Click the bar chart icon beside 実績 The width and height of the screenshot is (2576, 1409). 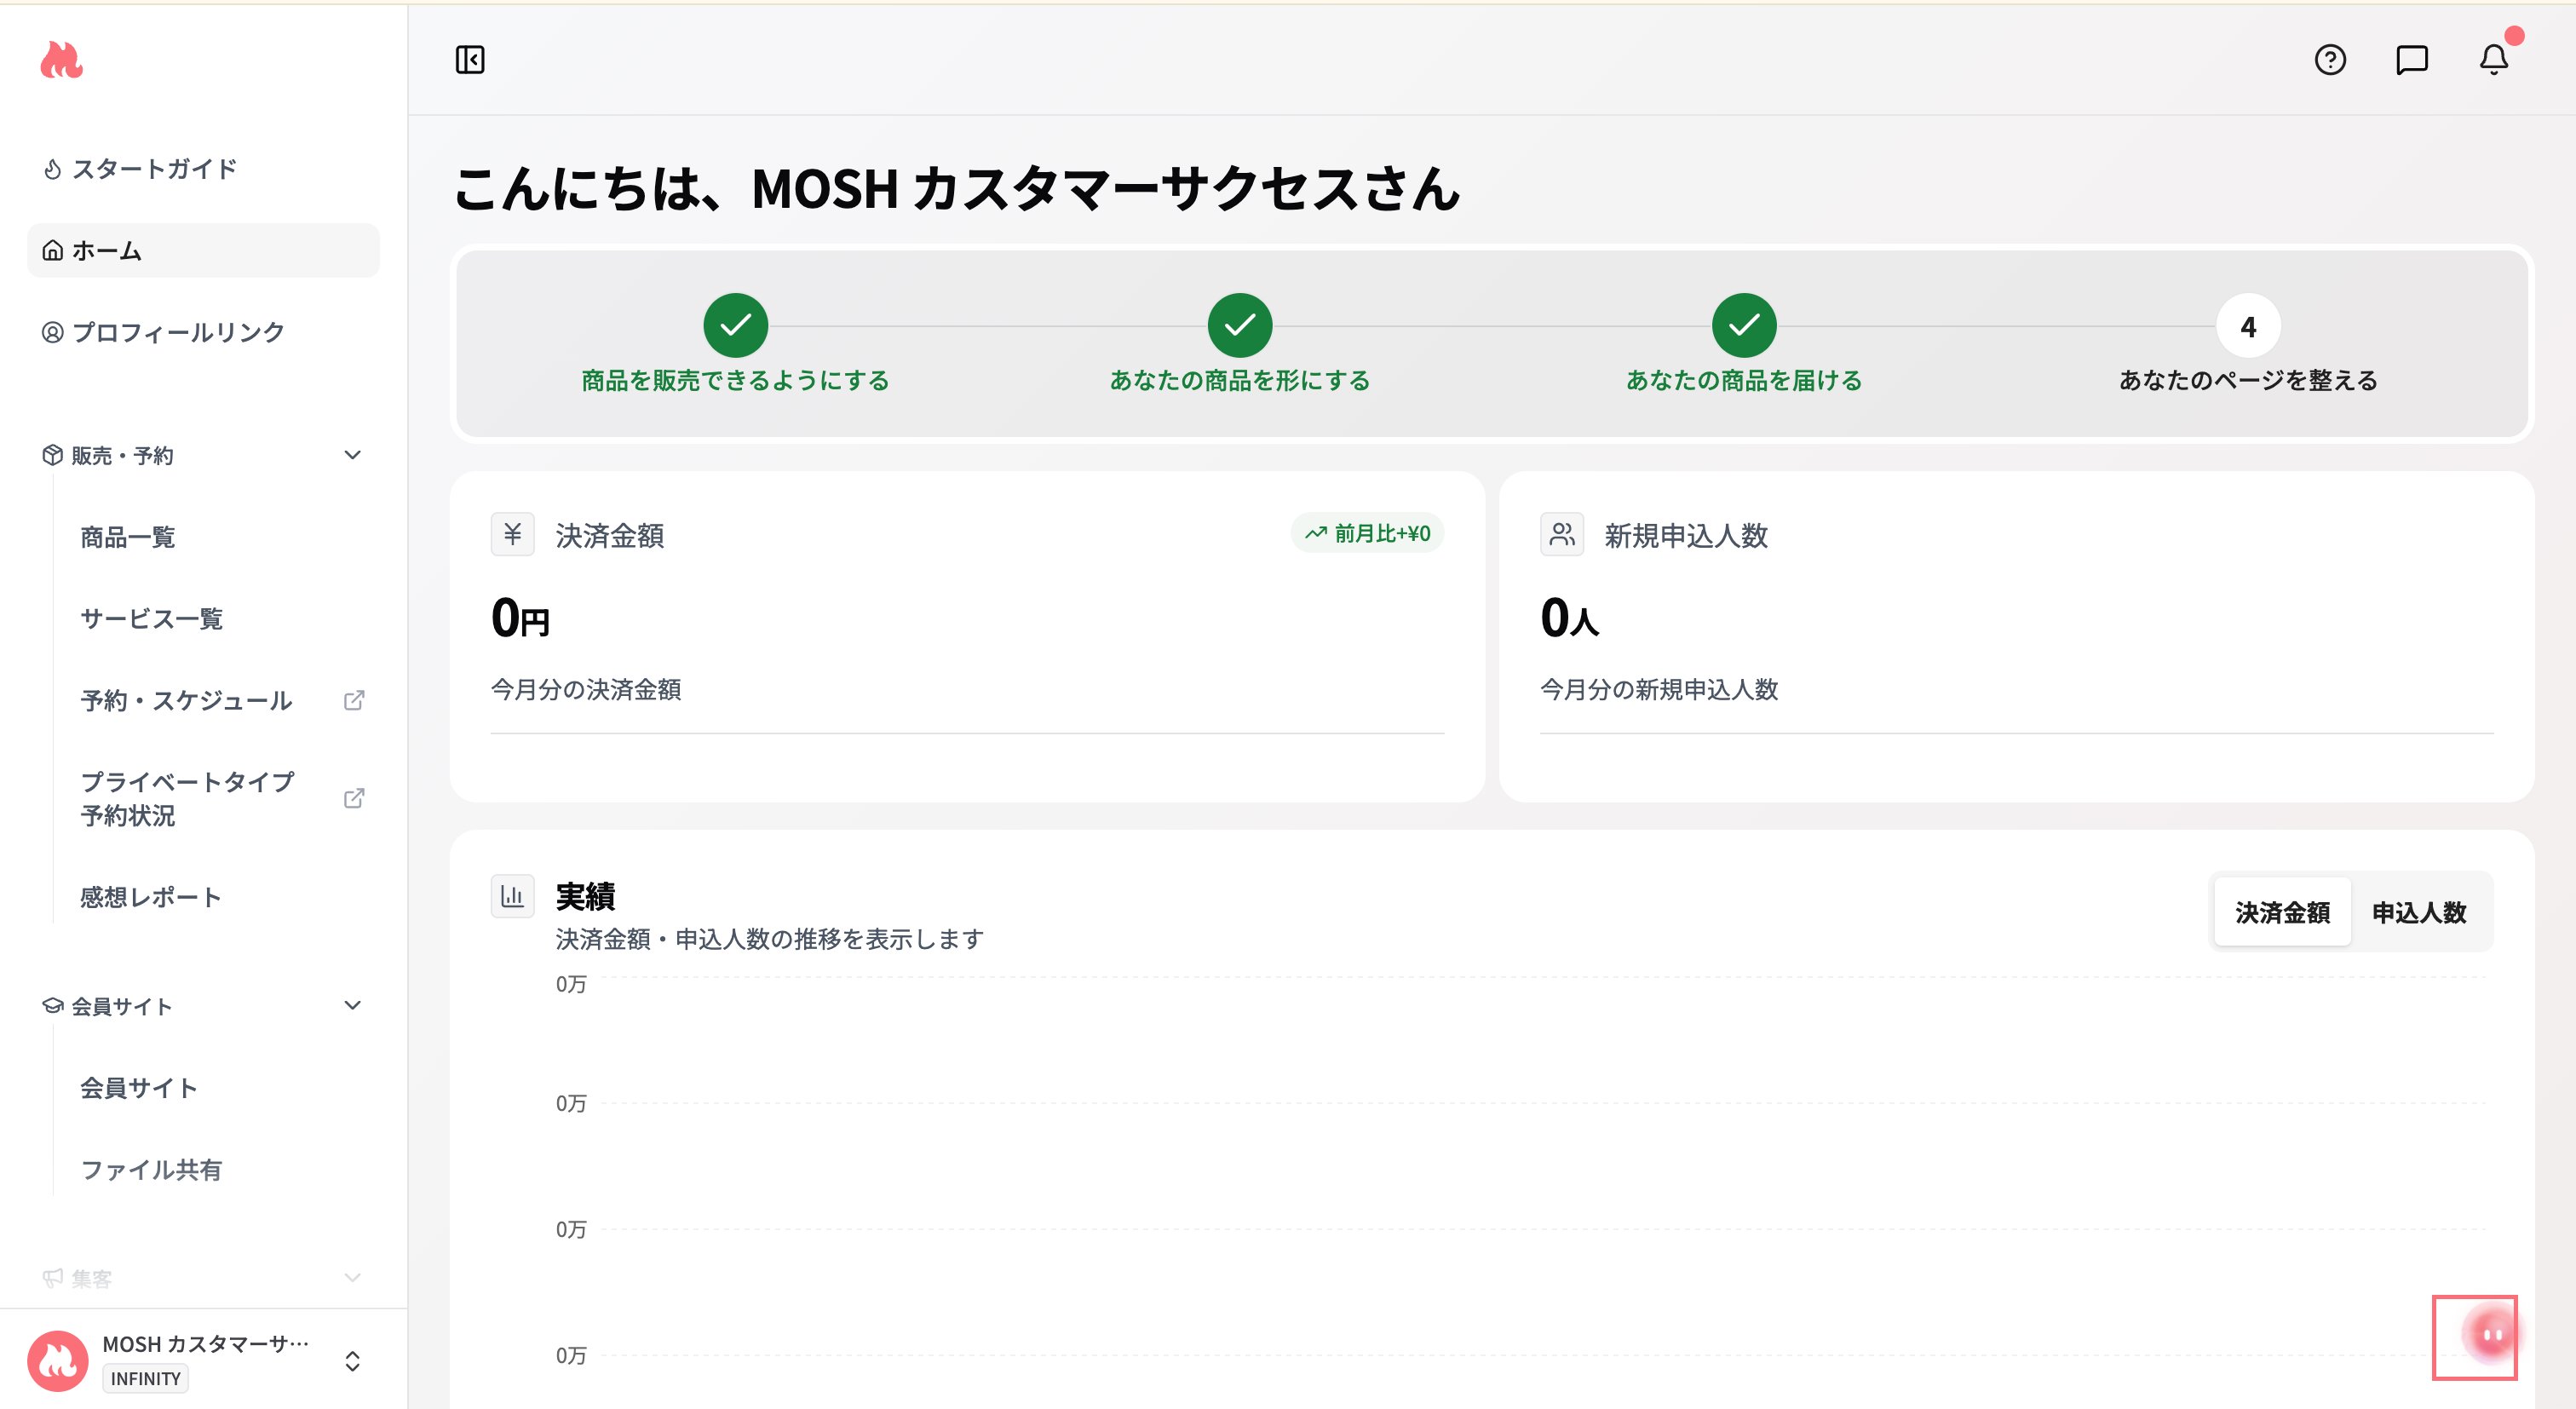(x=513, y=896)
